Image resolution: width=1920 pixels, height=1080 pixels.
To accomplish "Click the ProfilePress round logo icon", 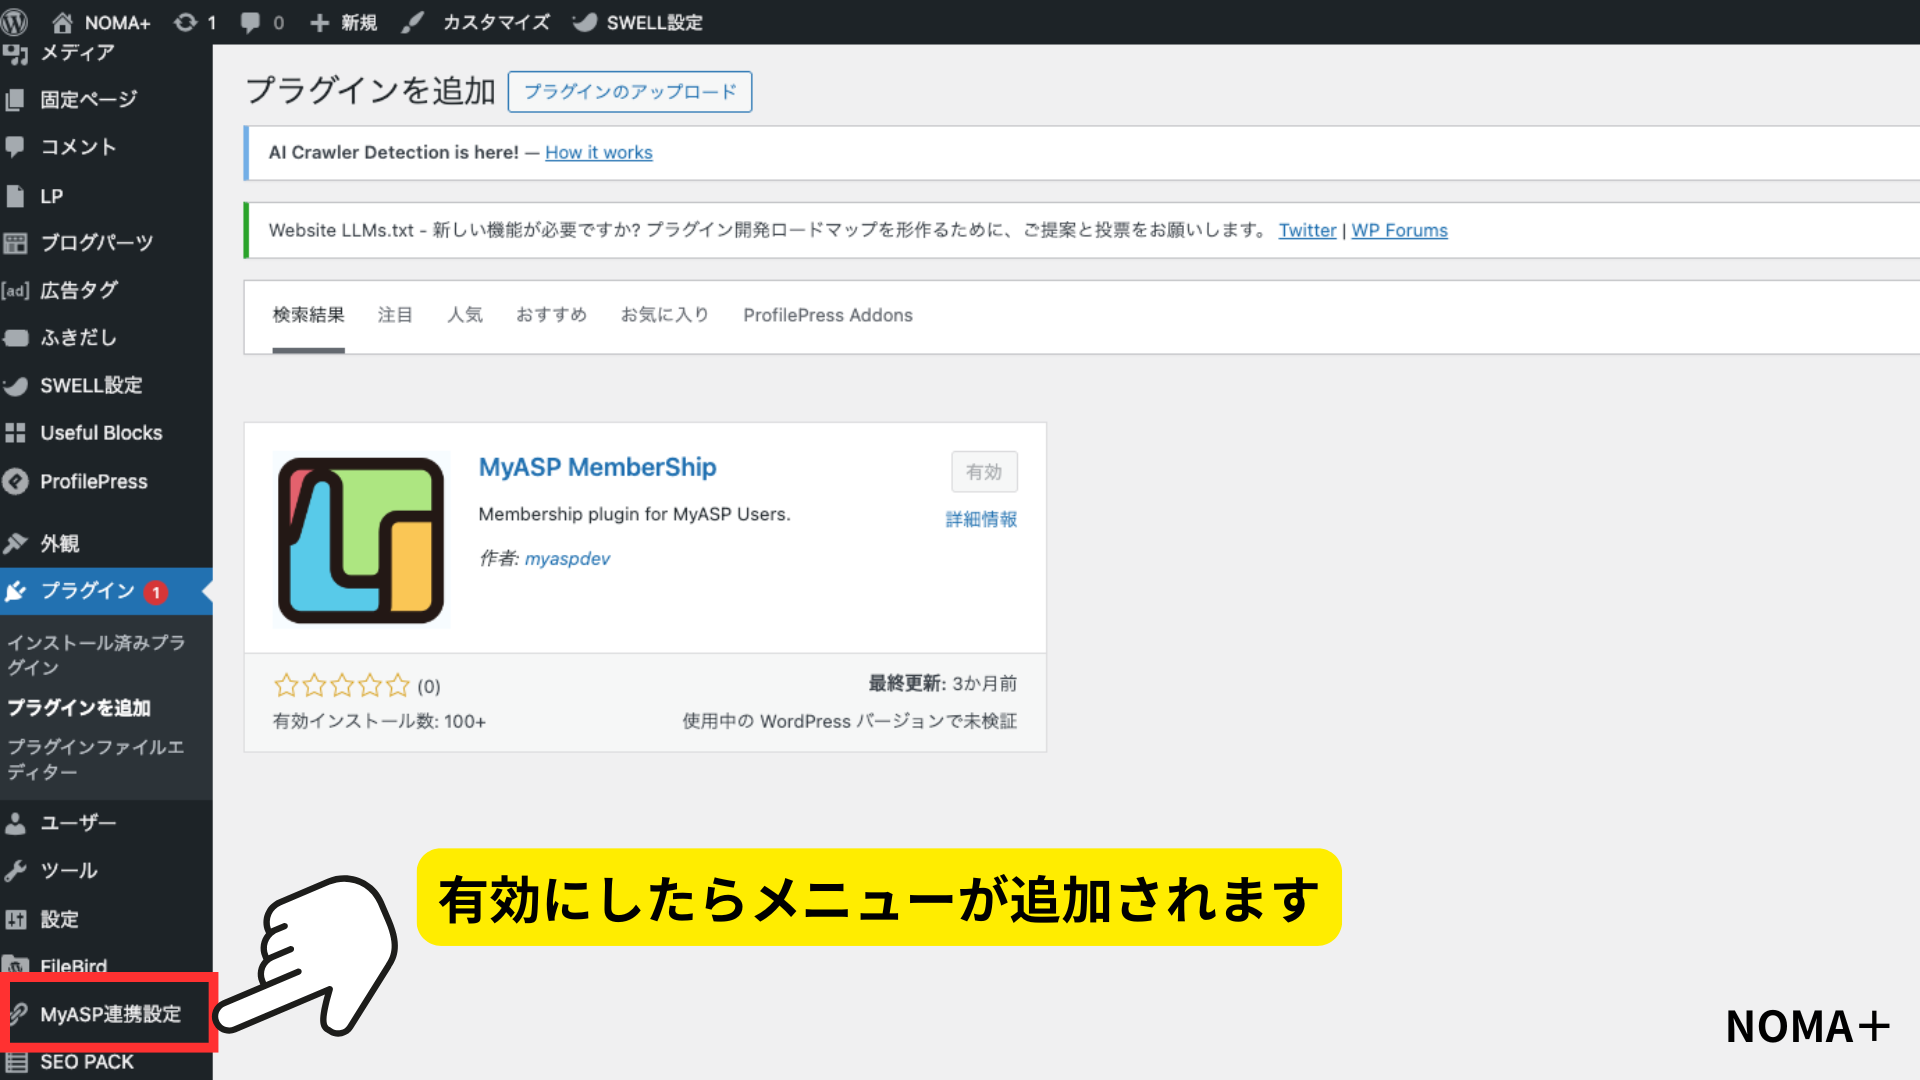I will pos(15,482).
